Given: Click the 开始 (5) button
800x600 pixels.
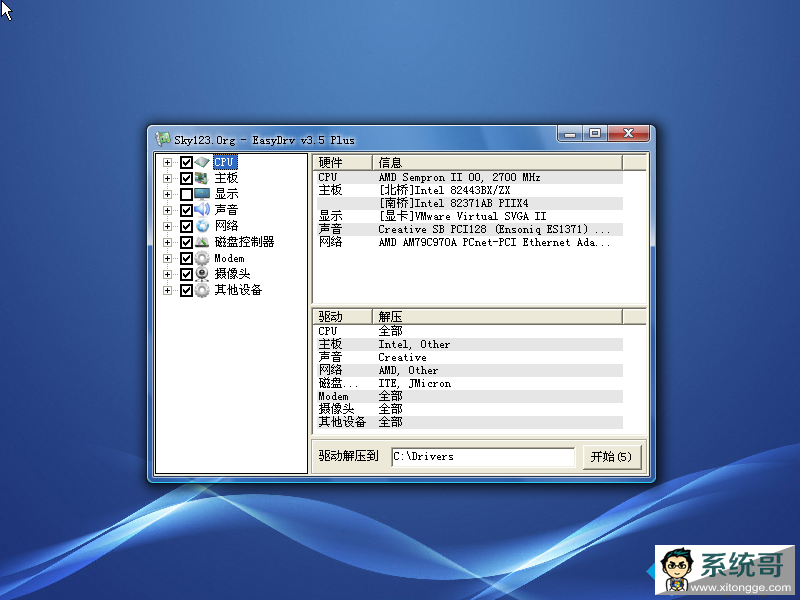Looking at the screenshot, I should click(611, 456).
